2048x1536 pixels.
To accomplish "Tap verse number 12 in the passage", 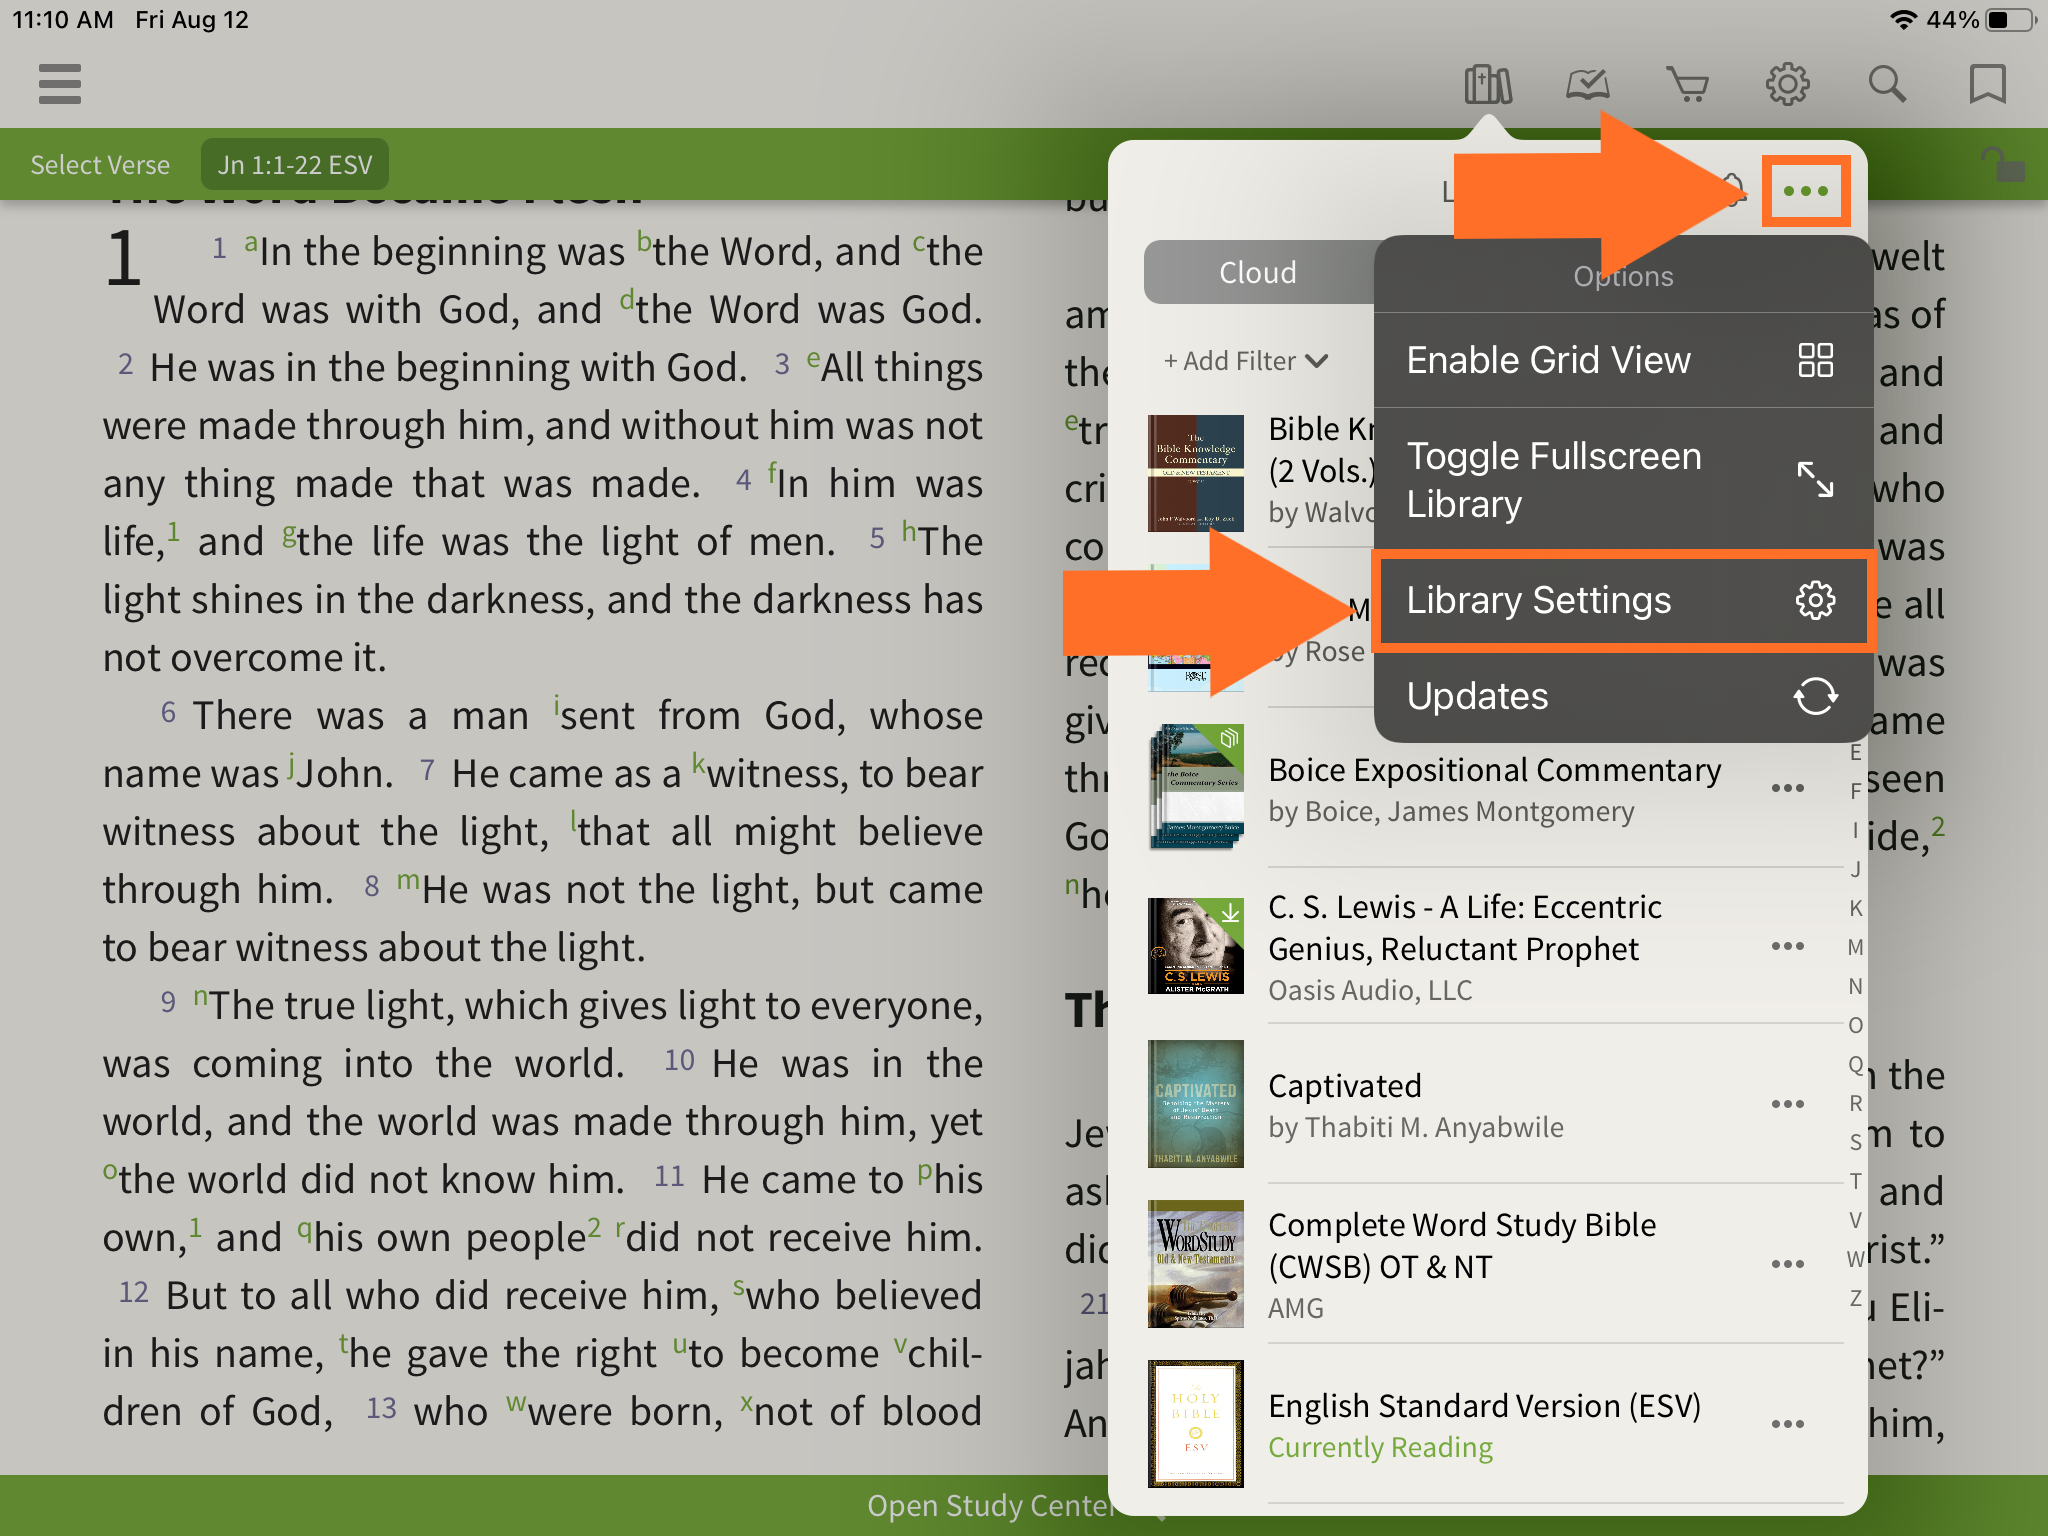I will click(x=134, y=1292).
